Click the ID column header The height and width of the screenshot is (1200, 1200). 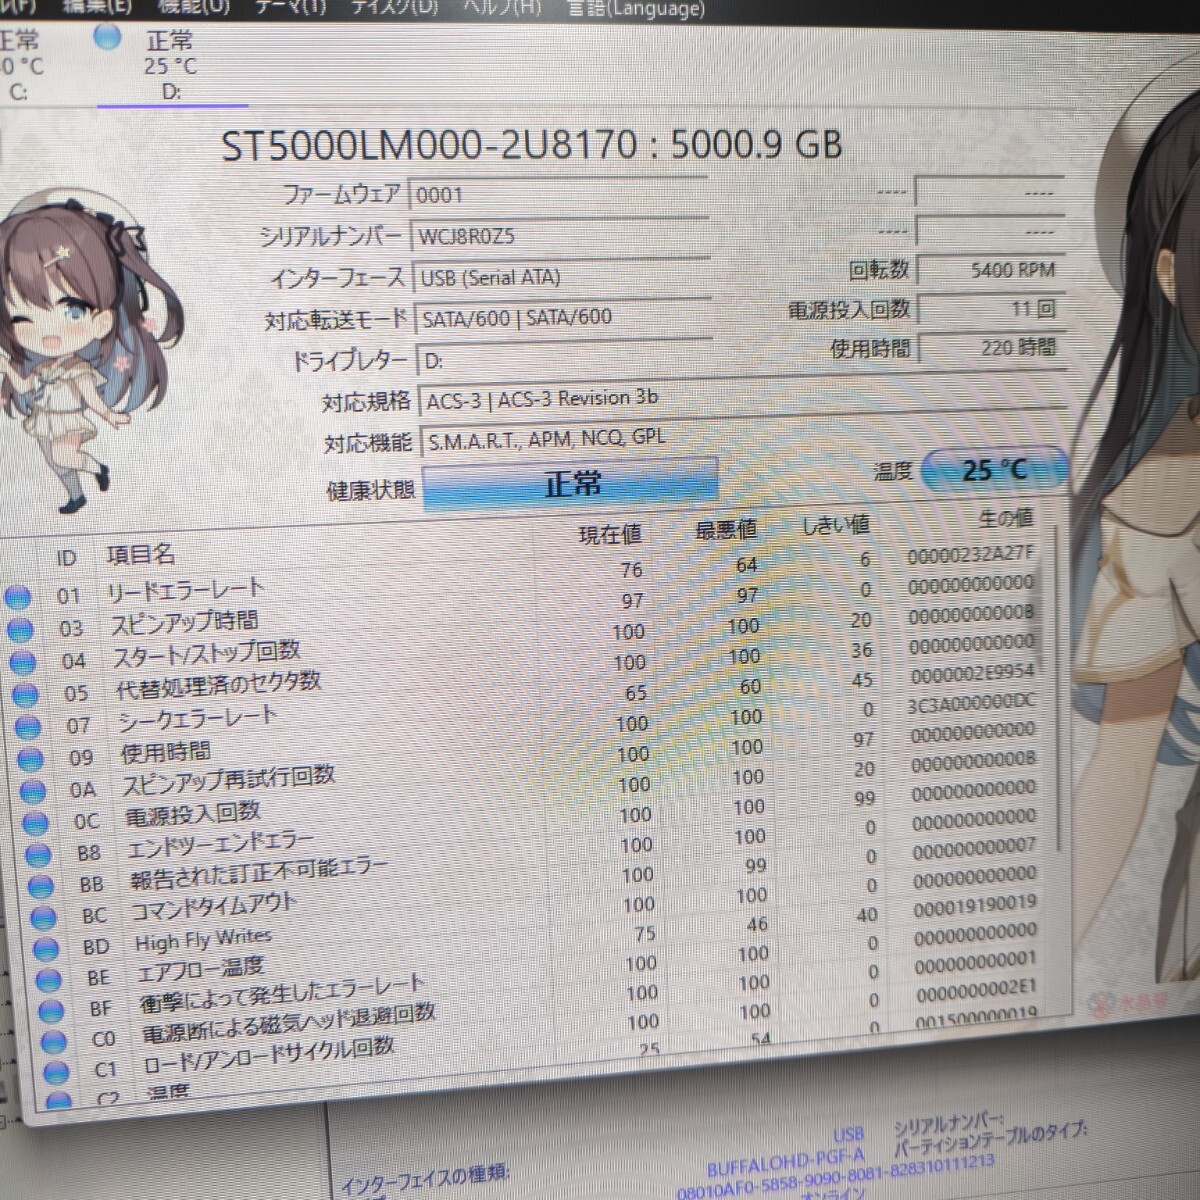pyautogui.click(x=66, y=558)
